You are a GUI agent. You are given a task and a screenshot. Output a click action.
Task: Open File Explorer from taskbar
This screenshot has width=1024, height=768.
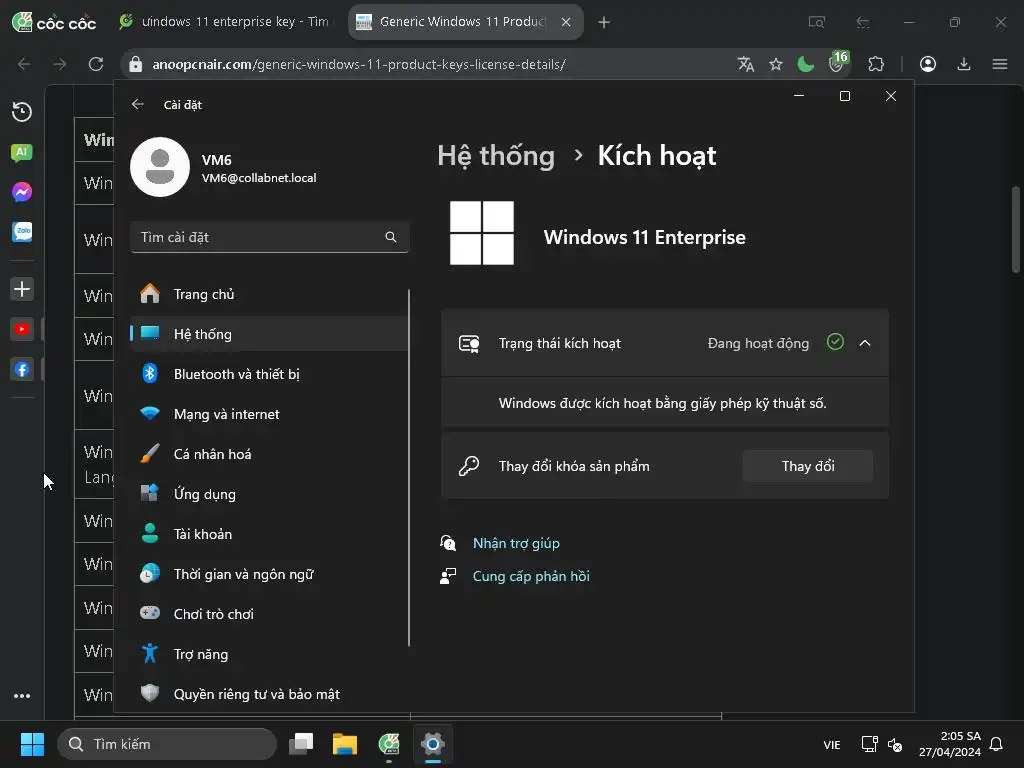click(345, 744)
